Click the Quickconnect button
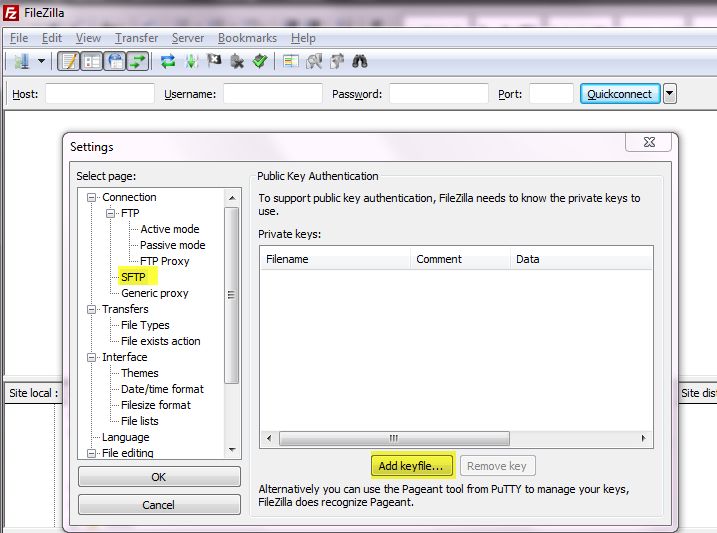 pyautogui.click(x=620, y=94)
